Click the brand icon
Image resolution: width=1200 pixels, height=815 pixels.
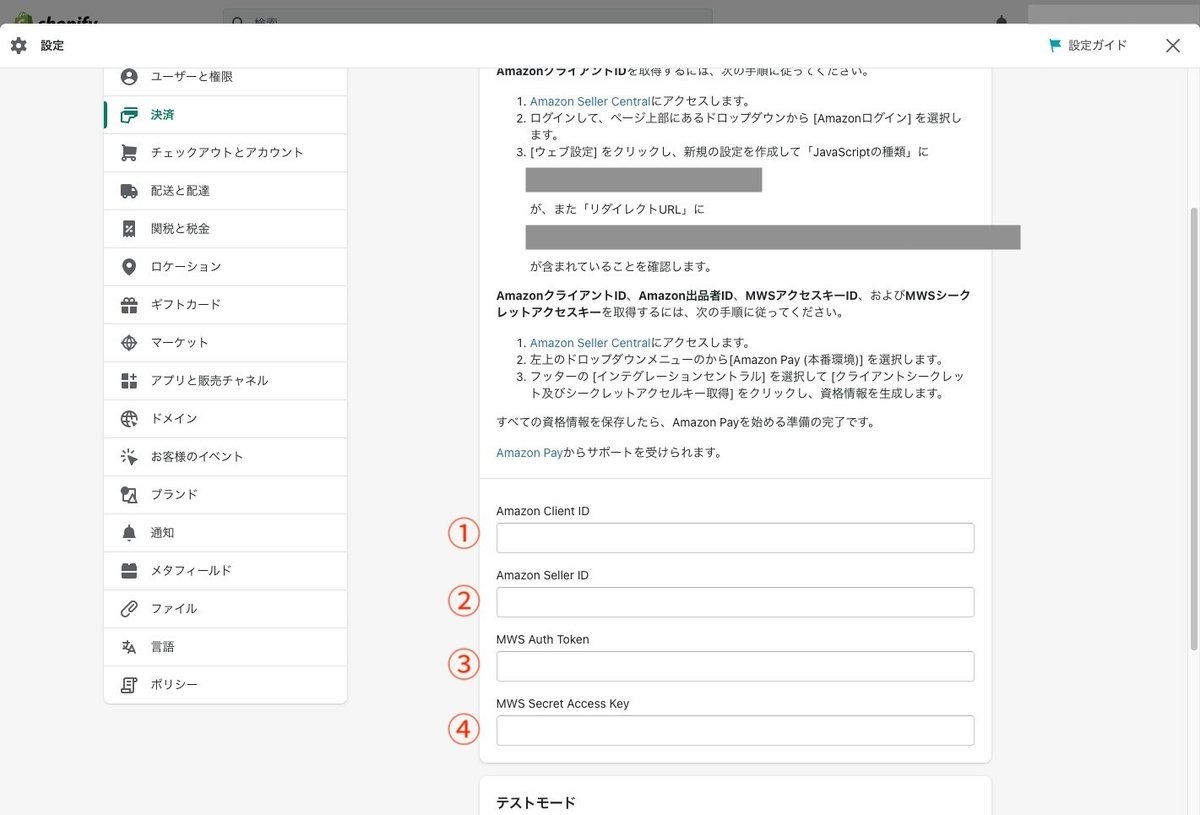click(129, 495)
